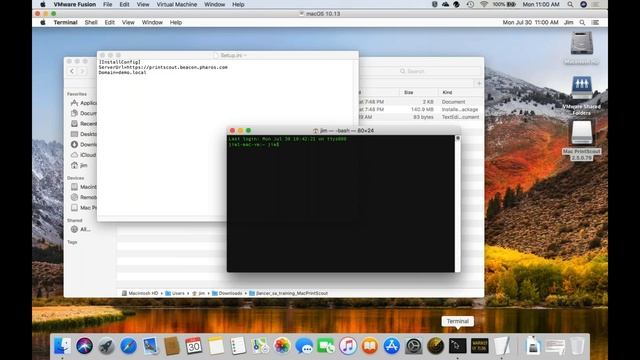Open Maps icon in Dock
Screen dimensions: 640x360
tap(260, 346)
